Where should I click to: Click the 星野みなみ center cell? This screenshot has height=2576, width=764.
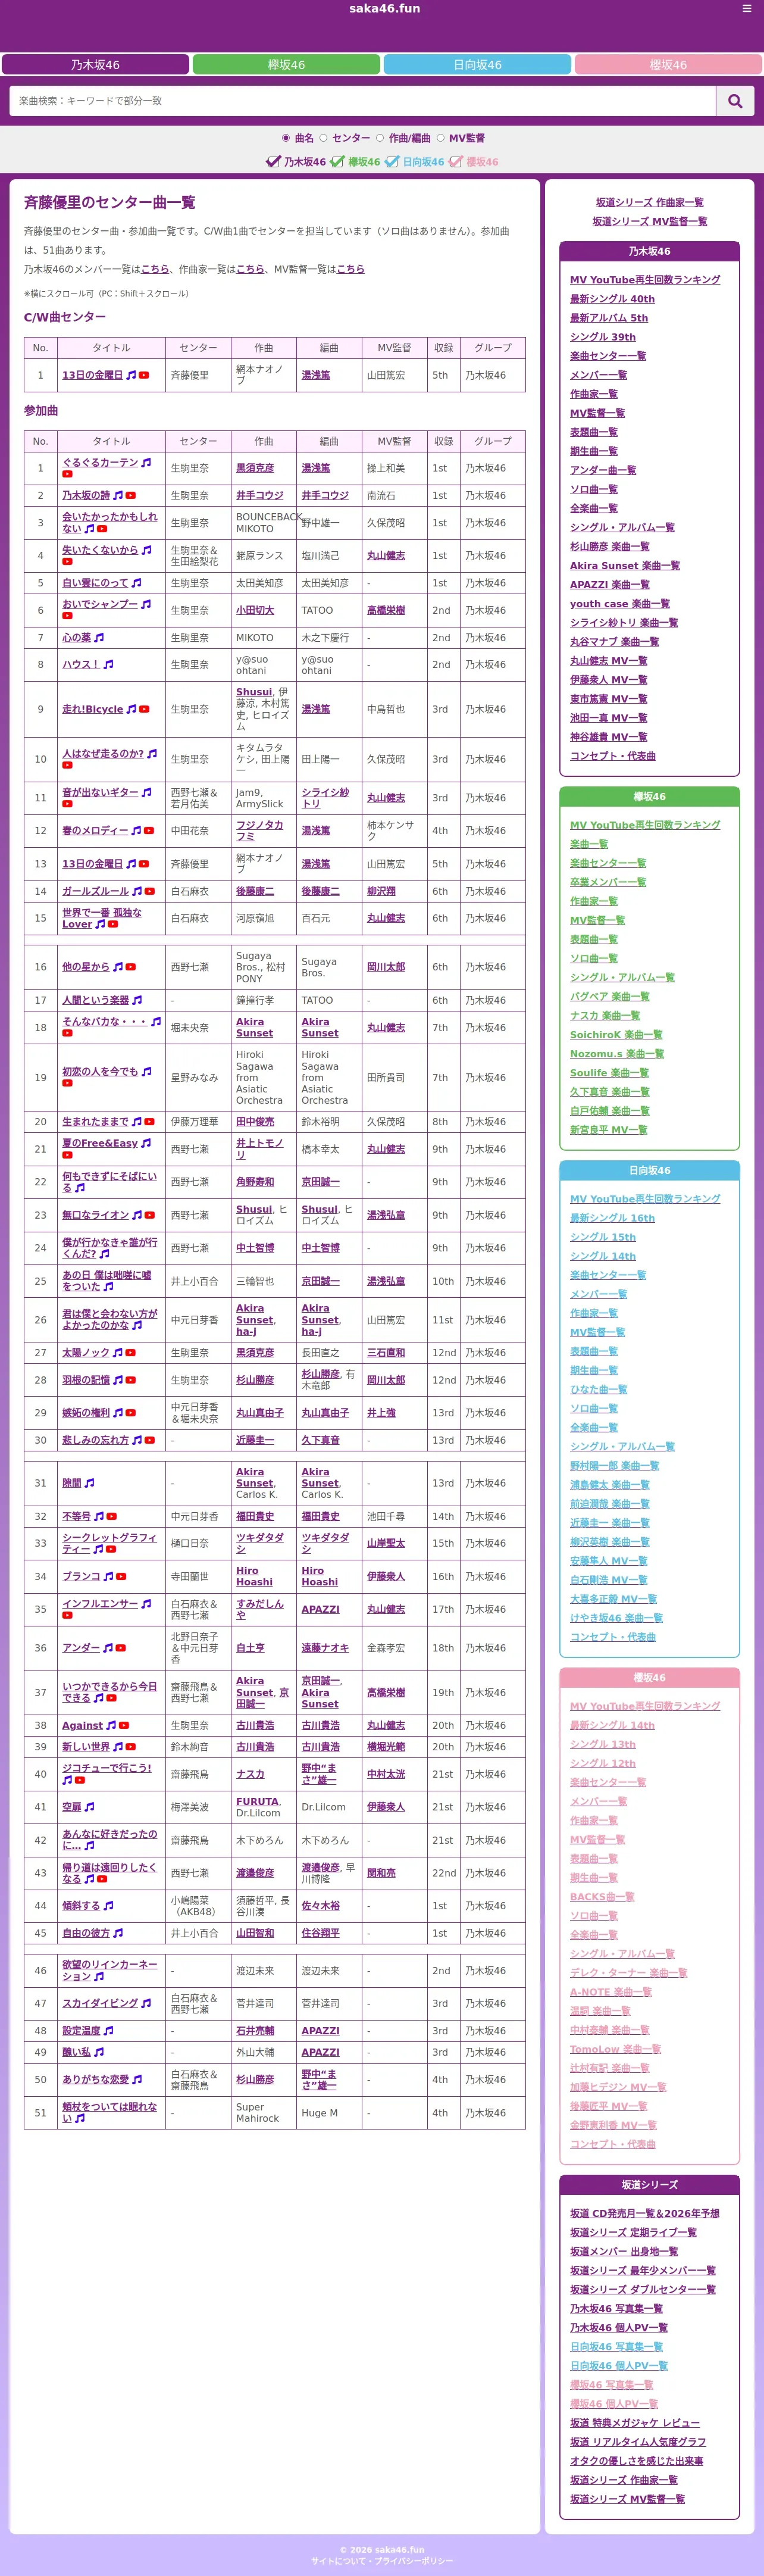(x=198, y=1077)
